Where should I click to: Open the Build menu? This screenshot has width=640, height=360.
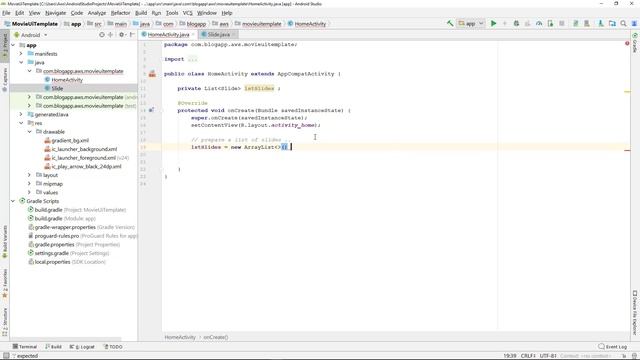(x=141, y=13)
